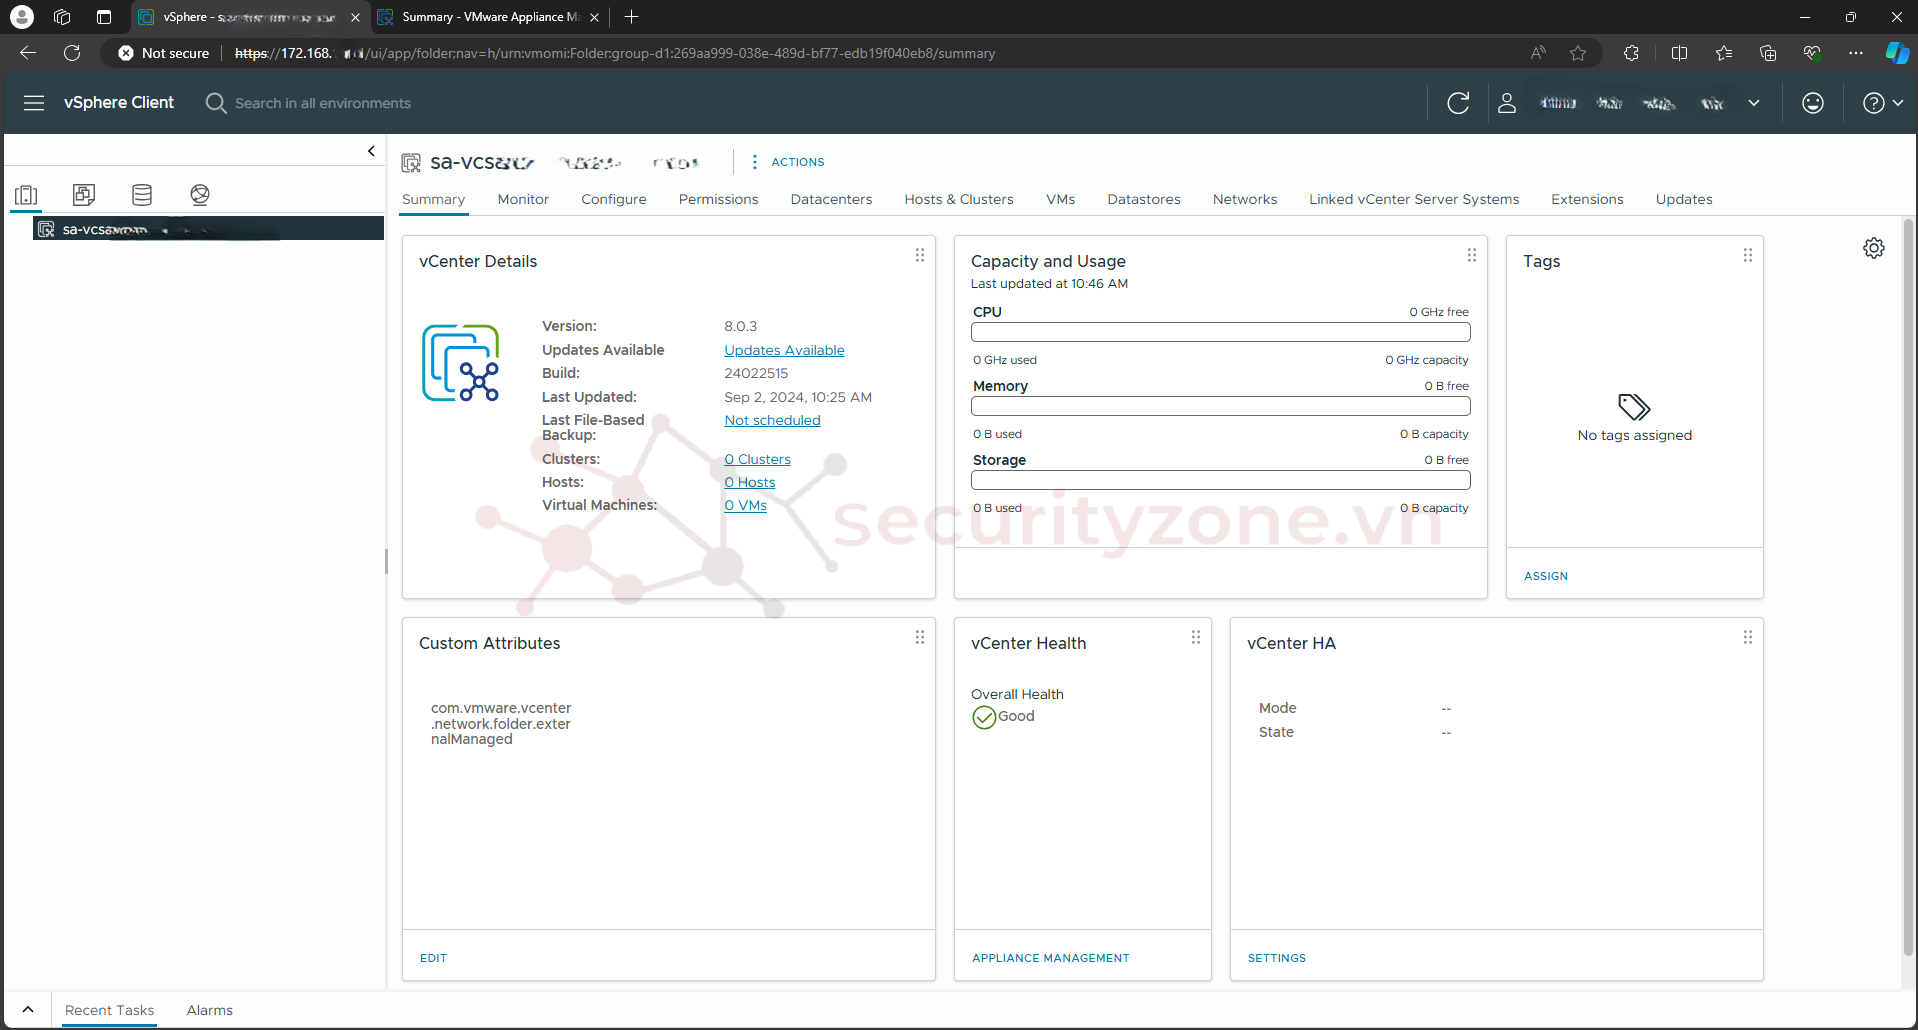The image size is (1918, 1030).
Task: Click the vCenter HA card drag handle
Action: click(1748, 637)
